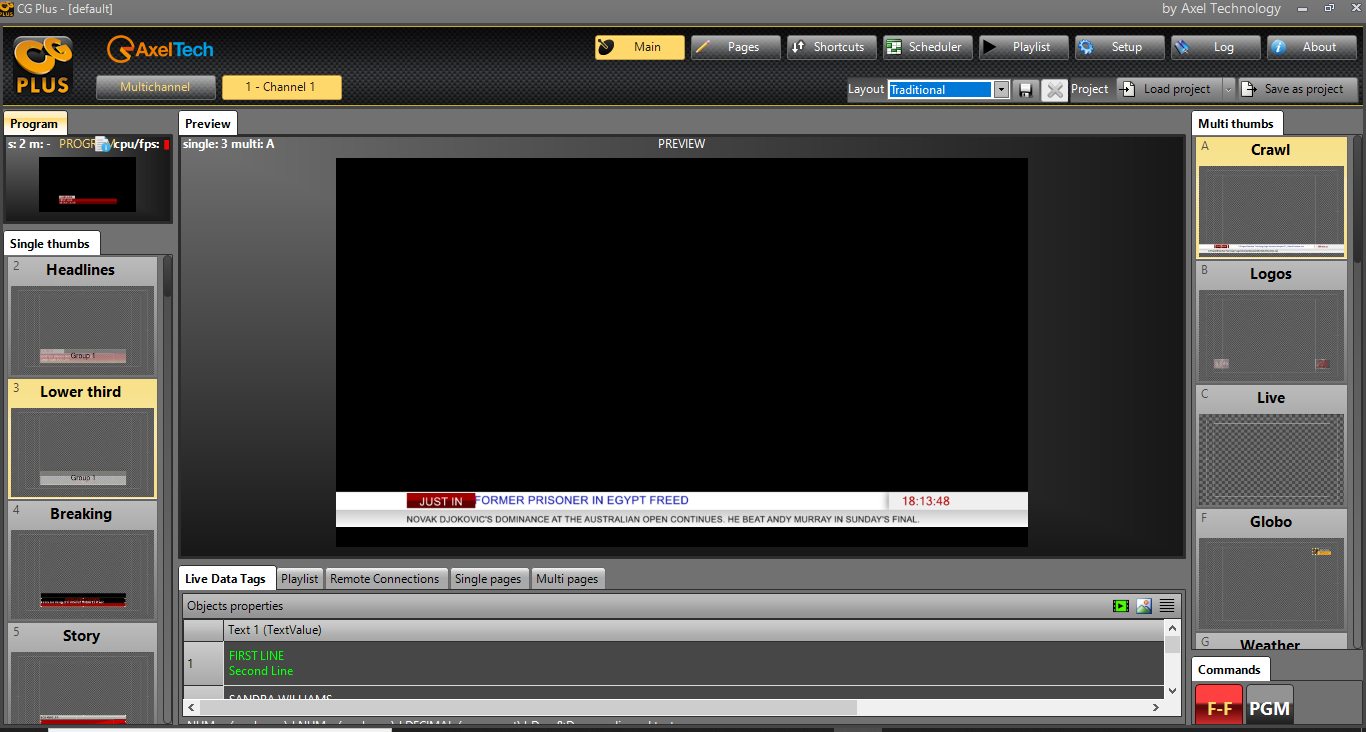
Task: Click the Save as project button
Action: point(1297,89)
